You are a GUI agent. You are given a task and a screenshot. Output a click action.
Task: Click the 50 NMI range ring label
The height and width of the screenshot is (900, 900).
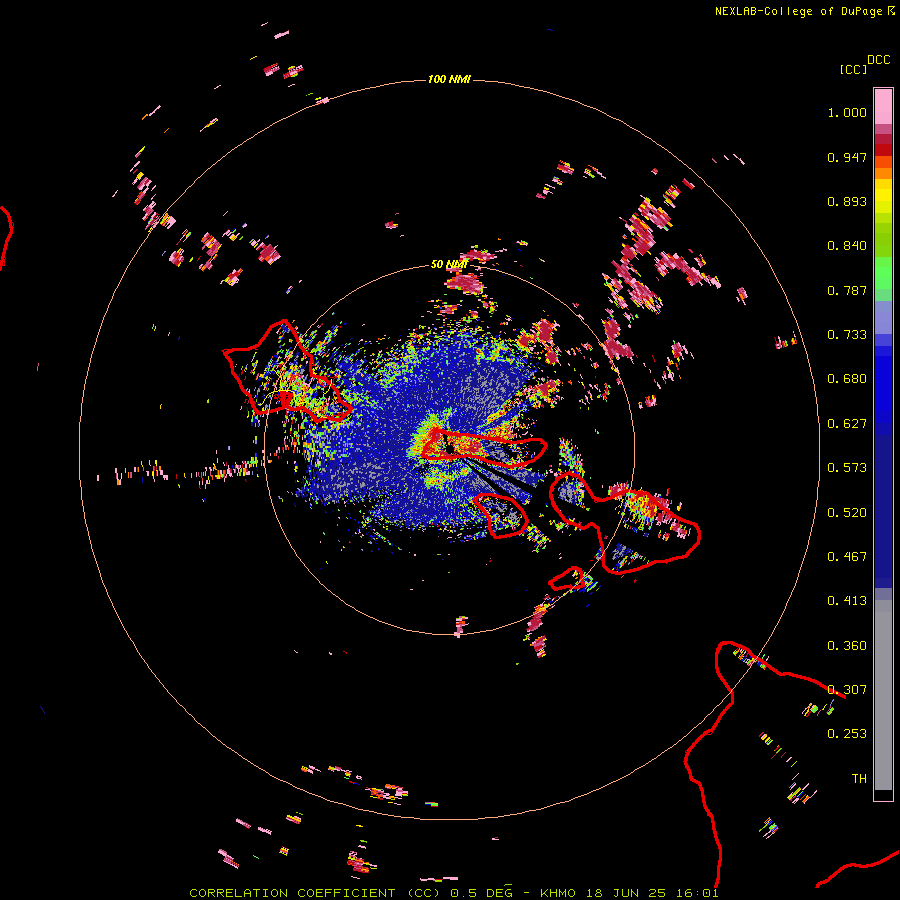pyautogui.click(x=449, y=264)
